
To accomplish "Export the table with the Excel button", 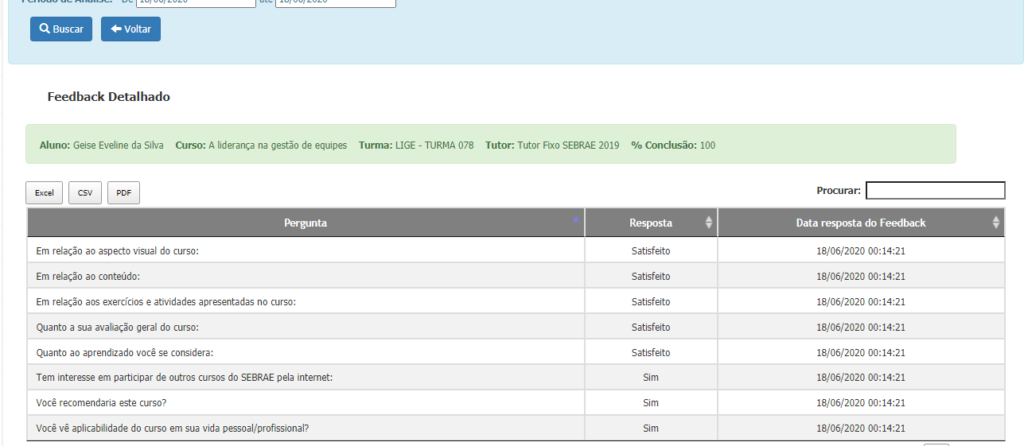I will pyautogui.click(x=44, y=193).
